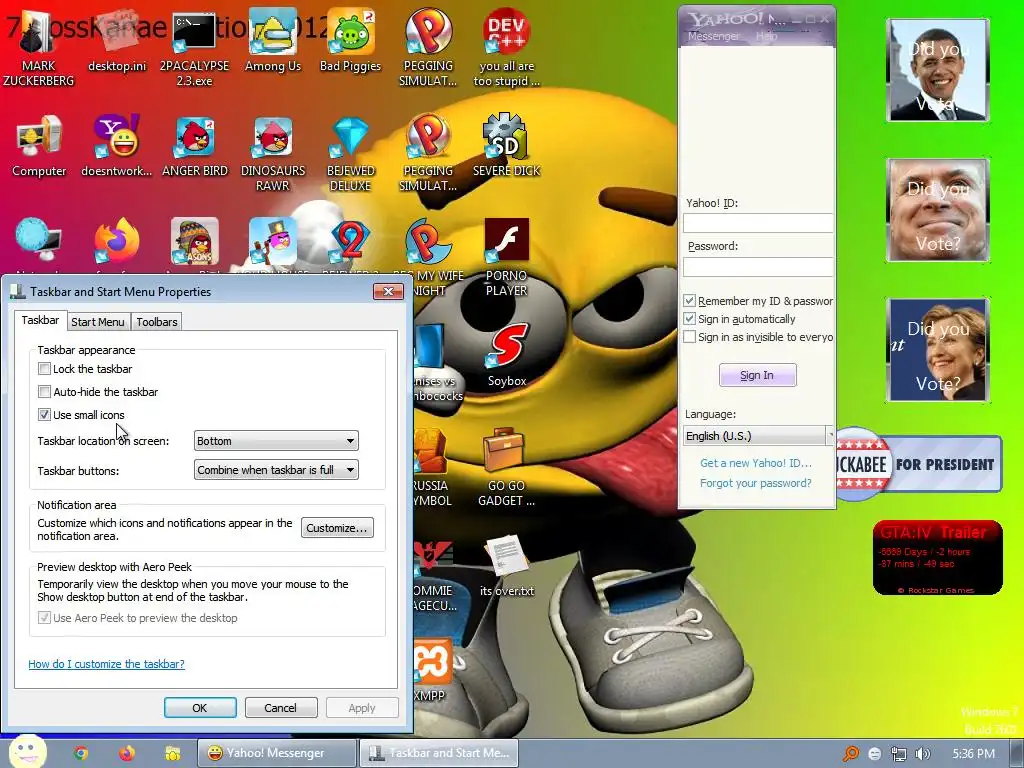Open Yahoo Messenger Language dropdown
Screen dimensions: 1024x768
pyautogui.click(x=758, y=436)
